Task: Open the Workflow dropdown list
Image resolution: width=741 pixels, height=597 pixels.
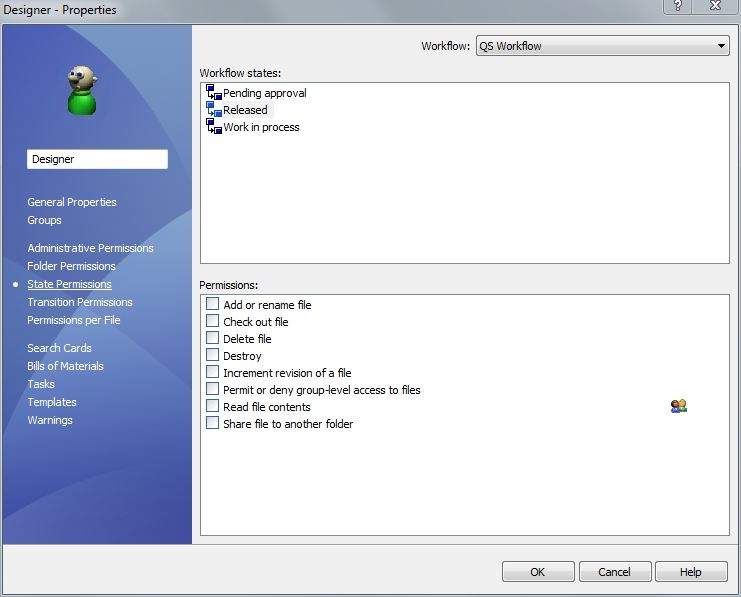Action: coord(603,46)
